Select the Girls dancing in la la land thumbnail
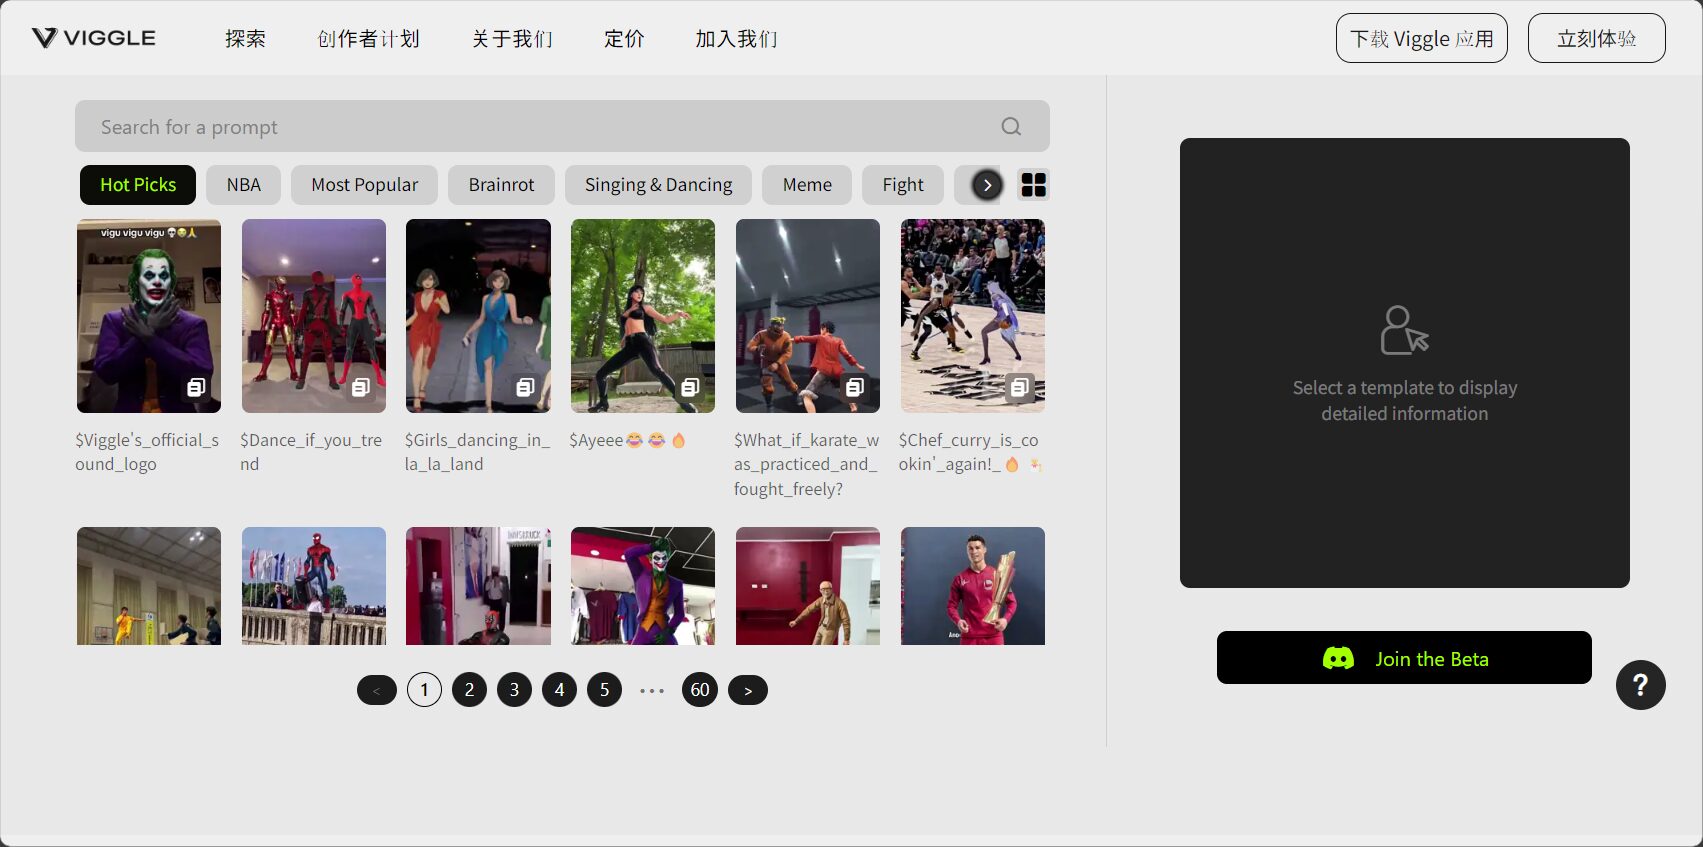The height and width of the screenshot is (847, 1703). [x=478, y=316]
